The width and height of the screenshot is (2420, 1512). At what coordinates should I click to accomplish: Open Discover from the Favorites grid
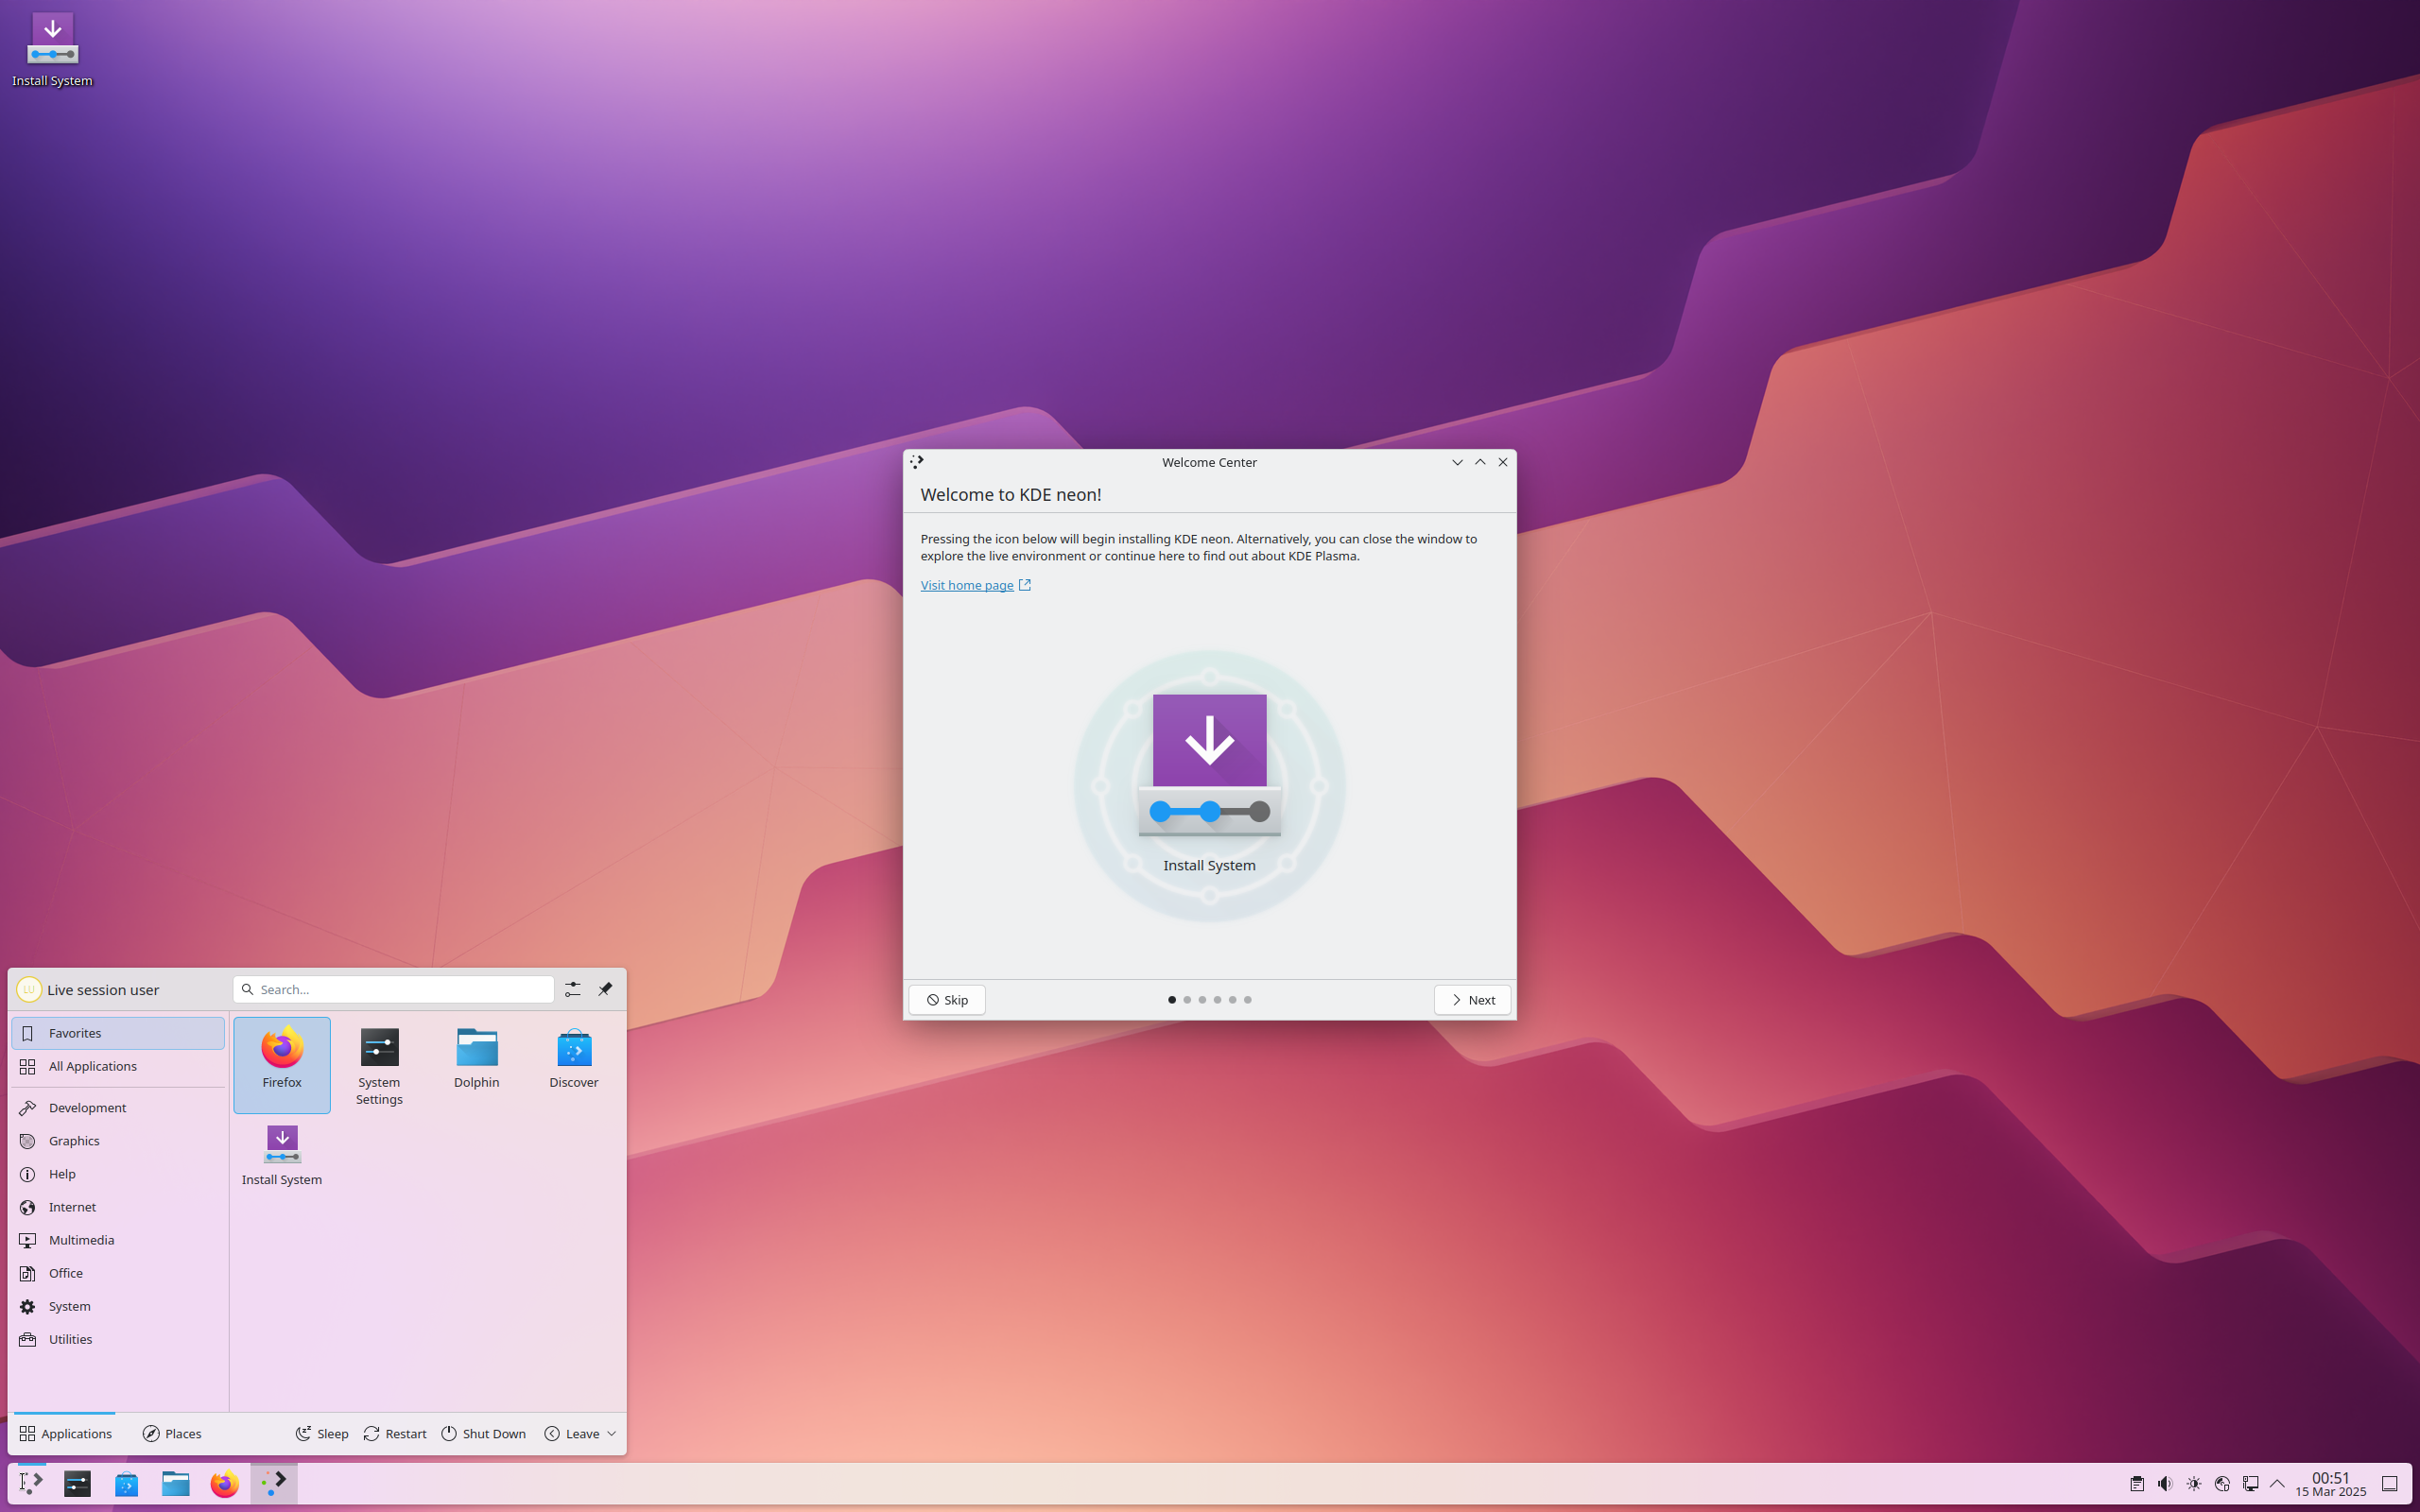click(x=573, y=1064)
